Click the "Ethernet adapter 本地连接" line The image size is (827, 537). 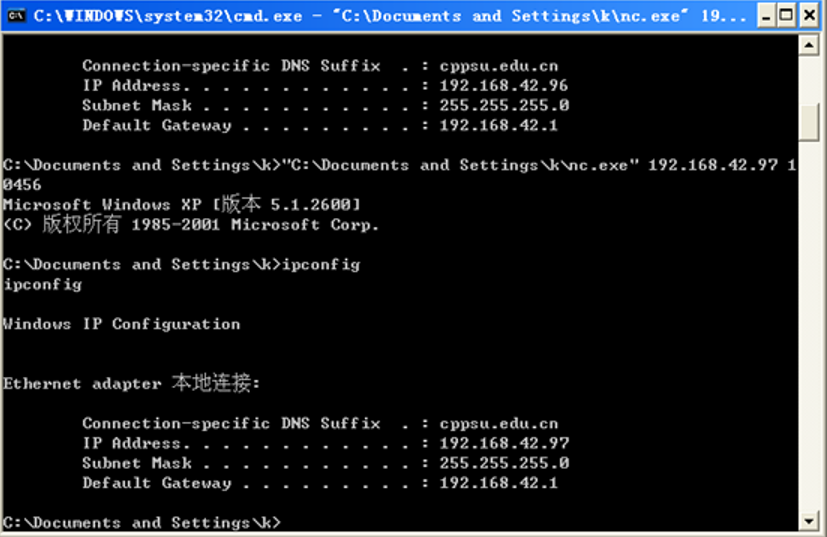pos(131,383)
